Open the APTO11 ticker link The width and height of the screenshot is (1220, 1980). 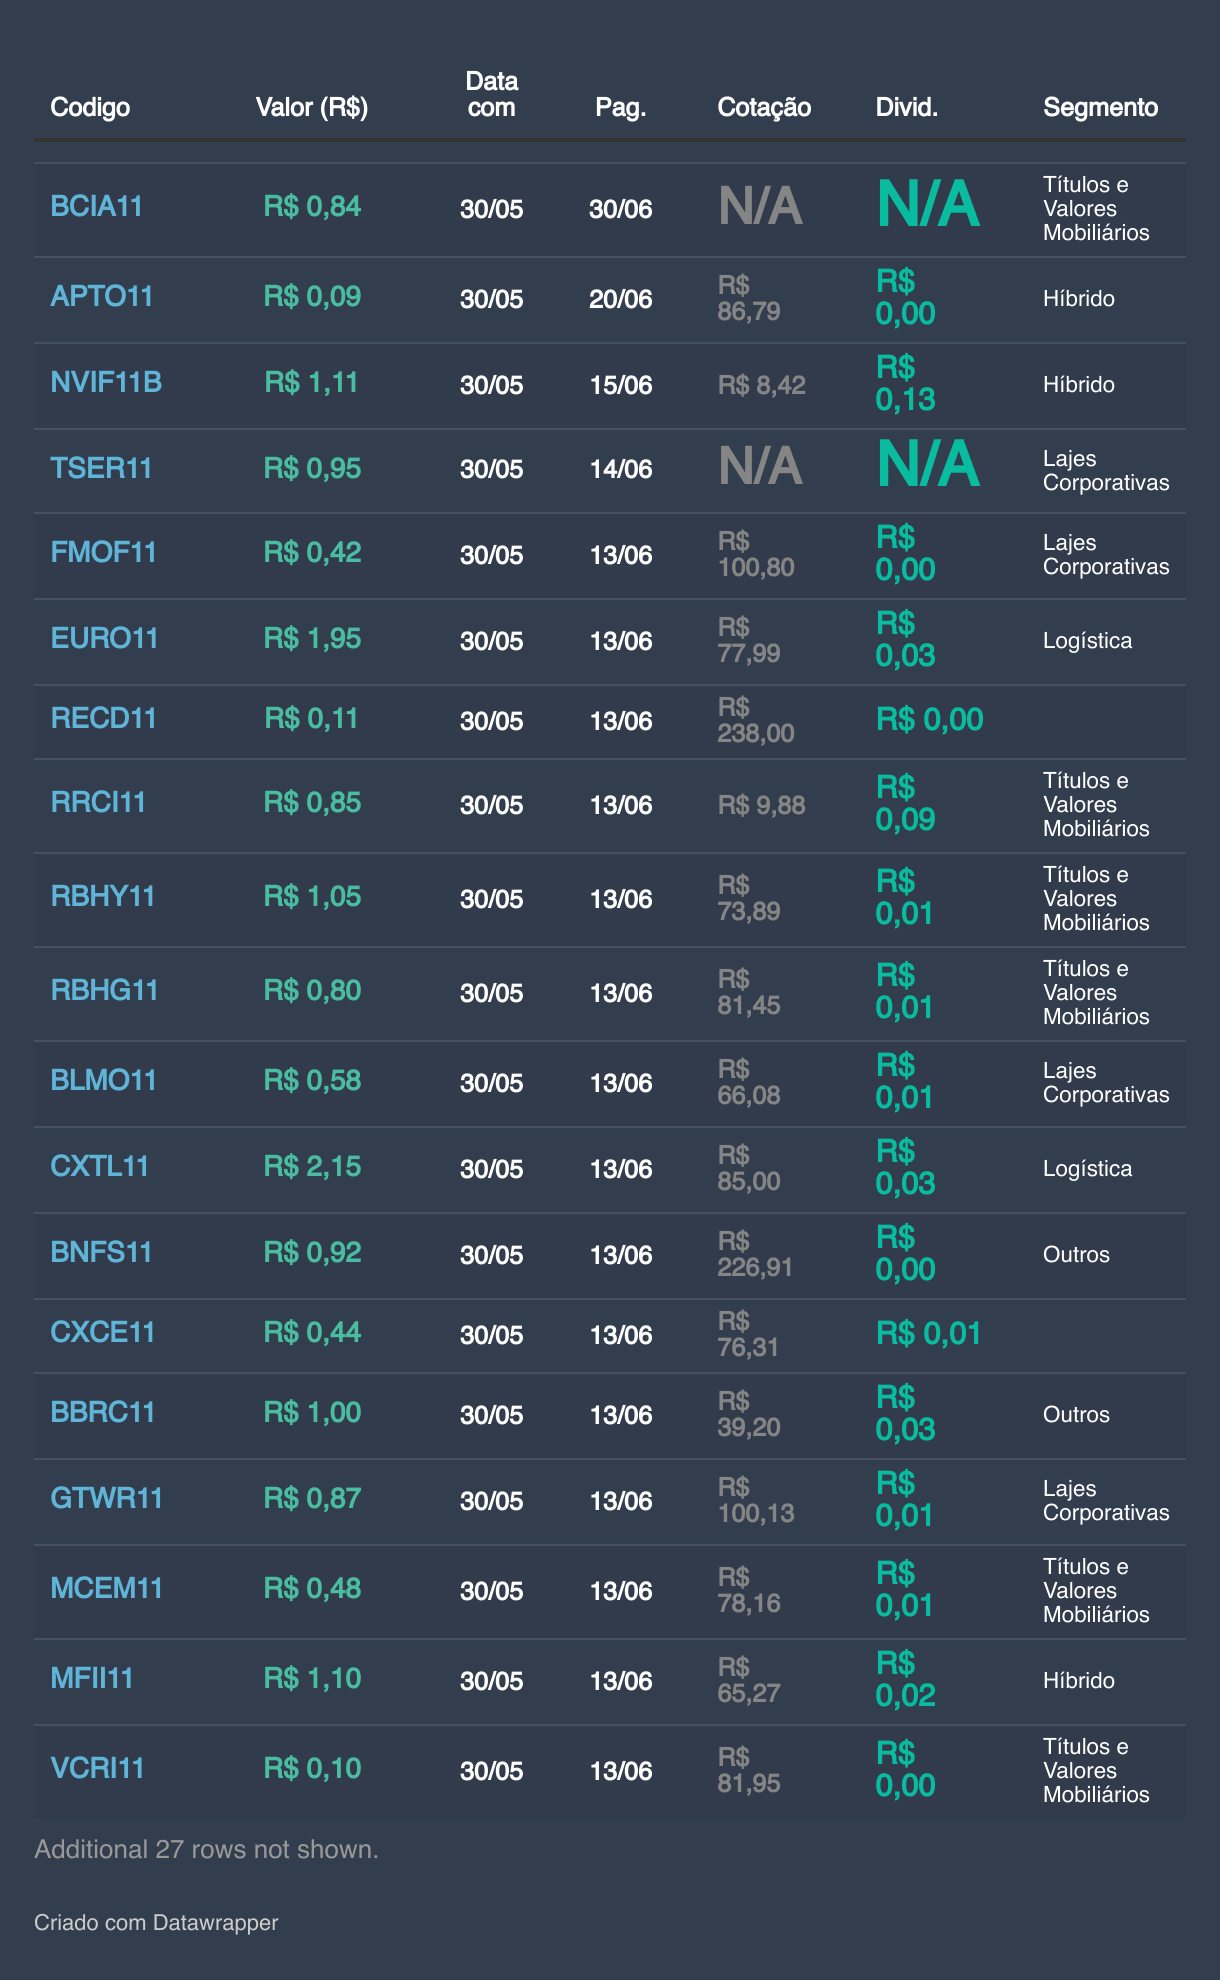[x=101, y=297]
